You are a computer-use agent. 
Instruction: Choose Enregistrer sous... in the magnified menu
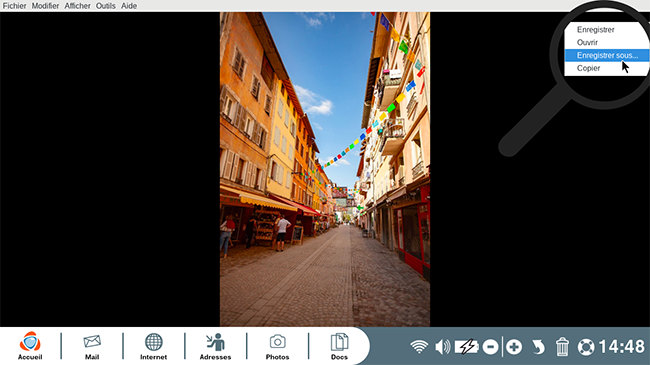[607, 55]
